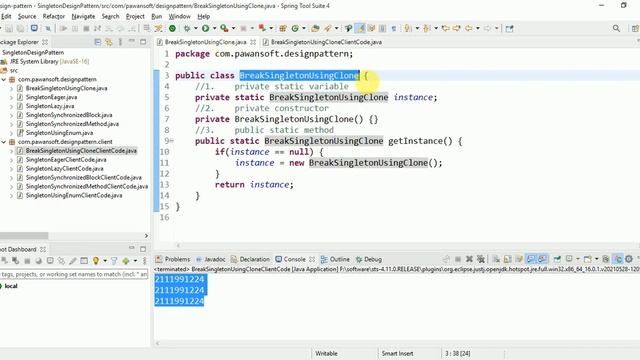
Task: Toggle Block Selection Mode in toolbar
Action: (x=382, y=28)
